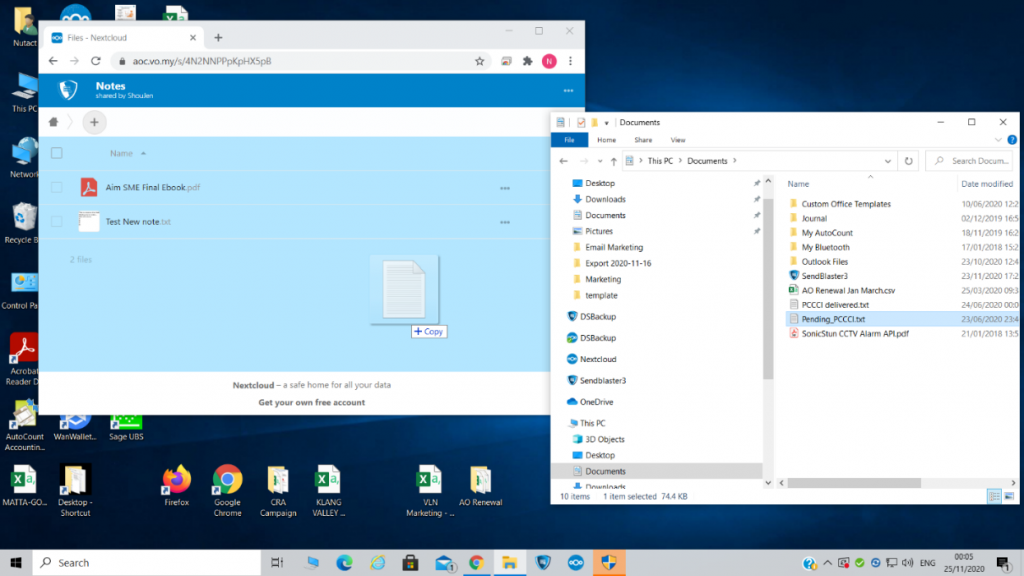
Task: Open the Sage UBS desktop shortcut
Action: point(126,428)
